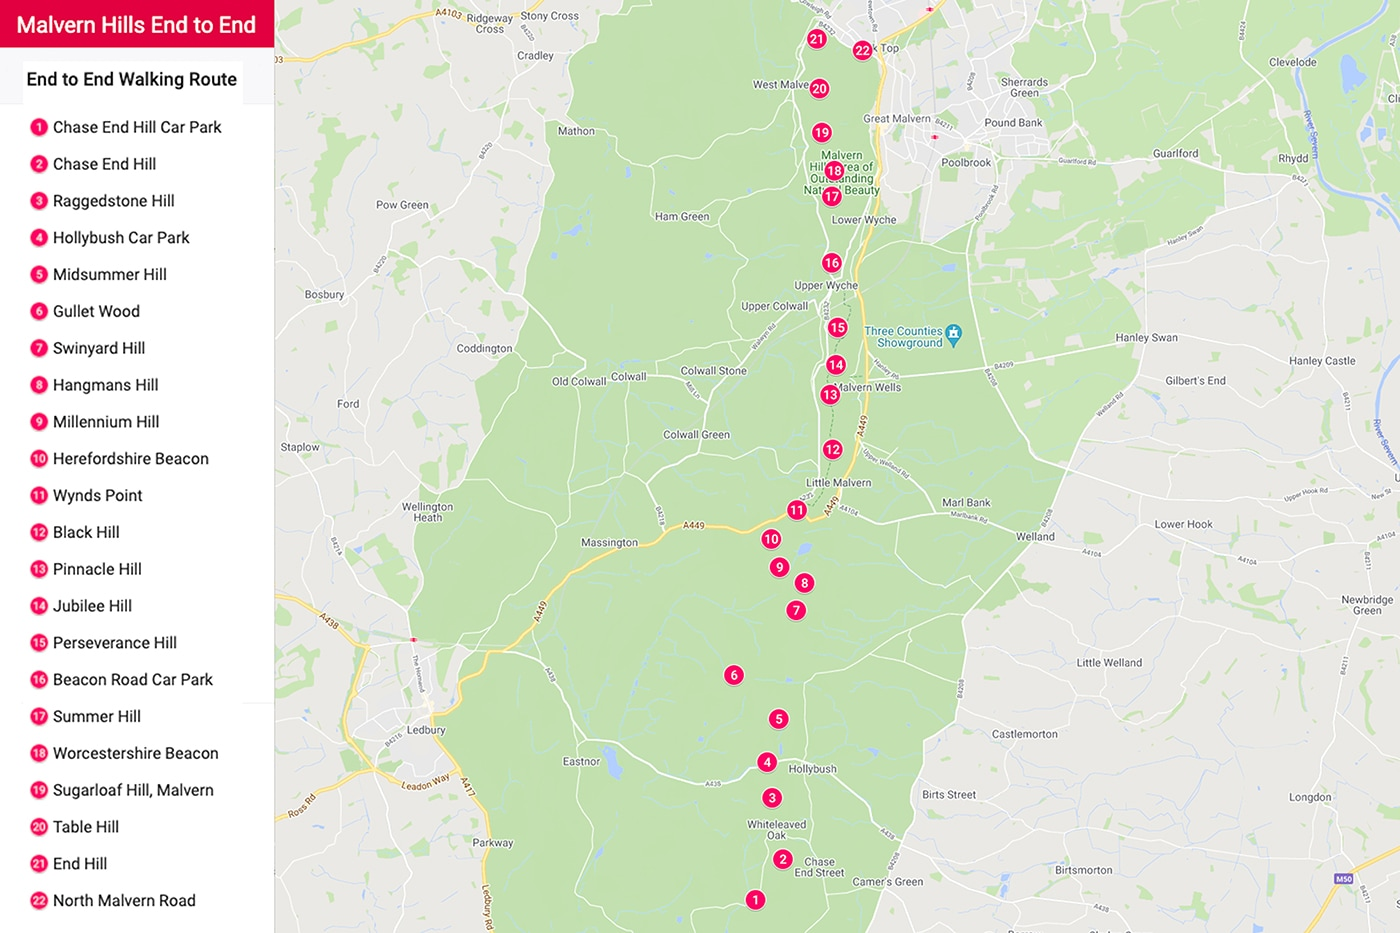Open the Perseverance Hill entry
This screenshot has height=933, width=1400.
(x=115, y=642)
